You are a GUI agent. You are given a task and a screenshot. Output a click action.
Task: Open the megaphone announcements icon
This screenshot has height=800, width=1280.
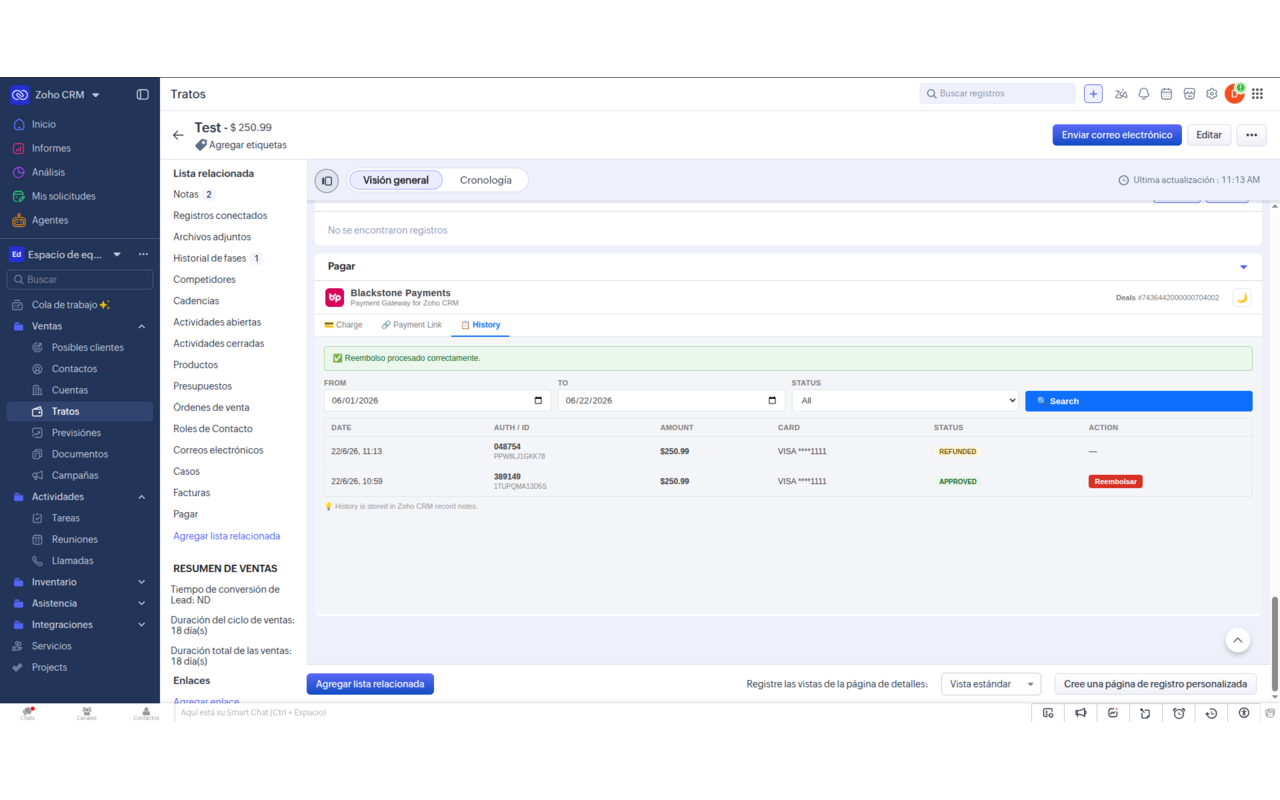(x=1081, y=713)
